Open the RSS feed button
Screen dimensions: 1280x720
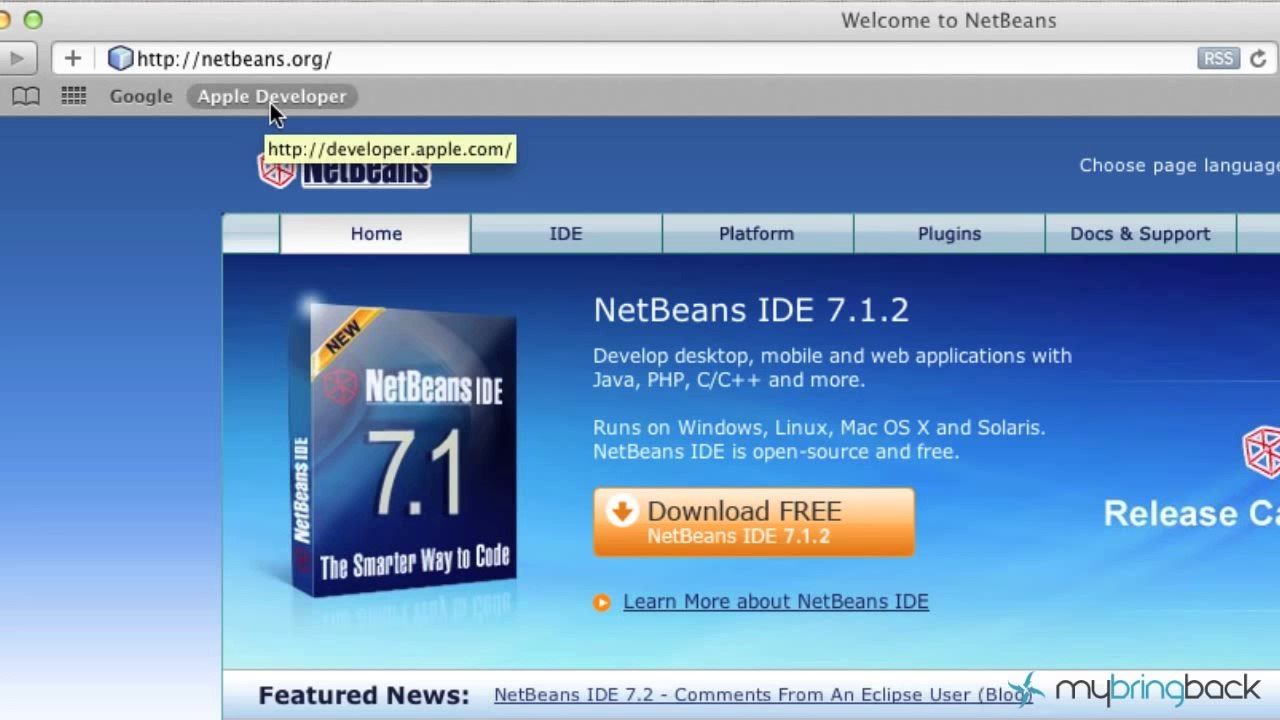[1218, 59]
